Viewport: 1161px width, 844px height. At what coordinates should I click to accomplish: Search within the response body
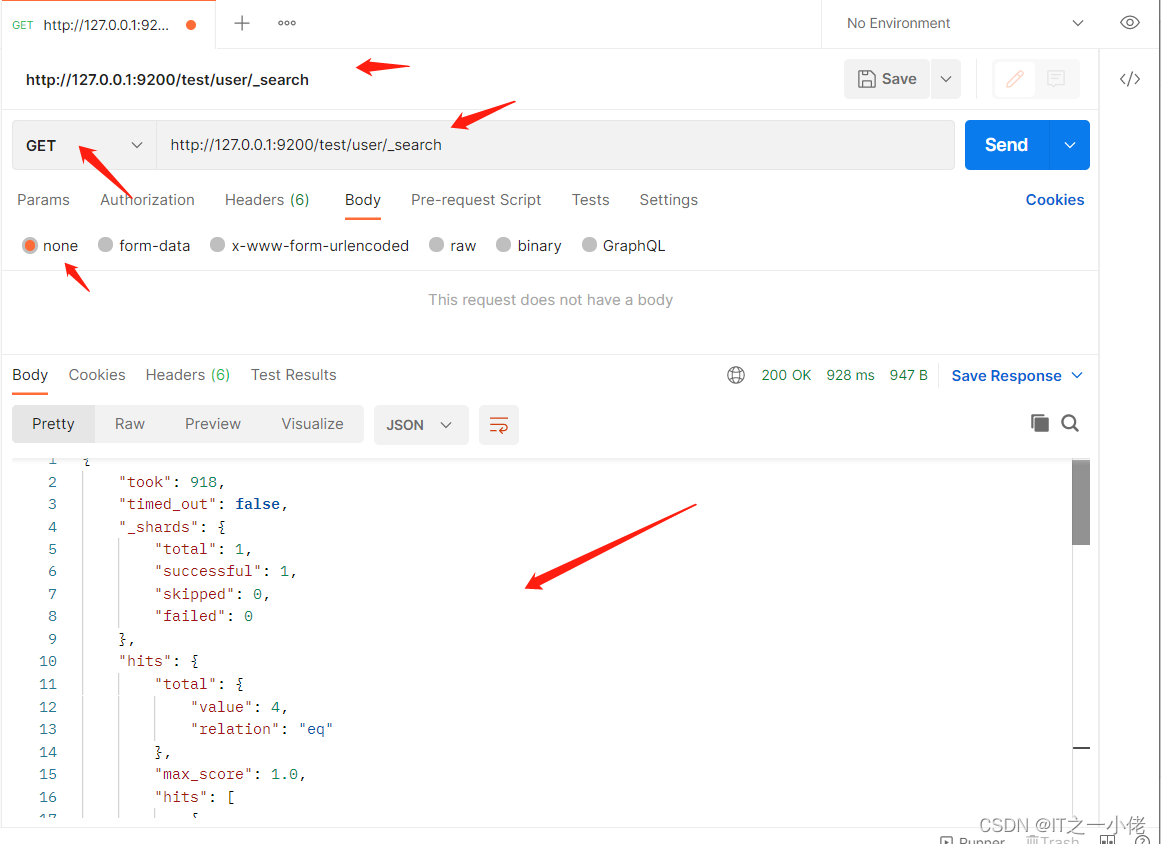(x=1070, y=423)
